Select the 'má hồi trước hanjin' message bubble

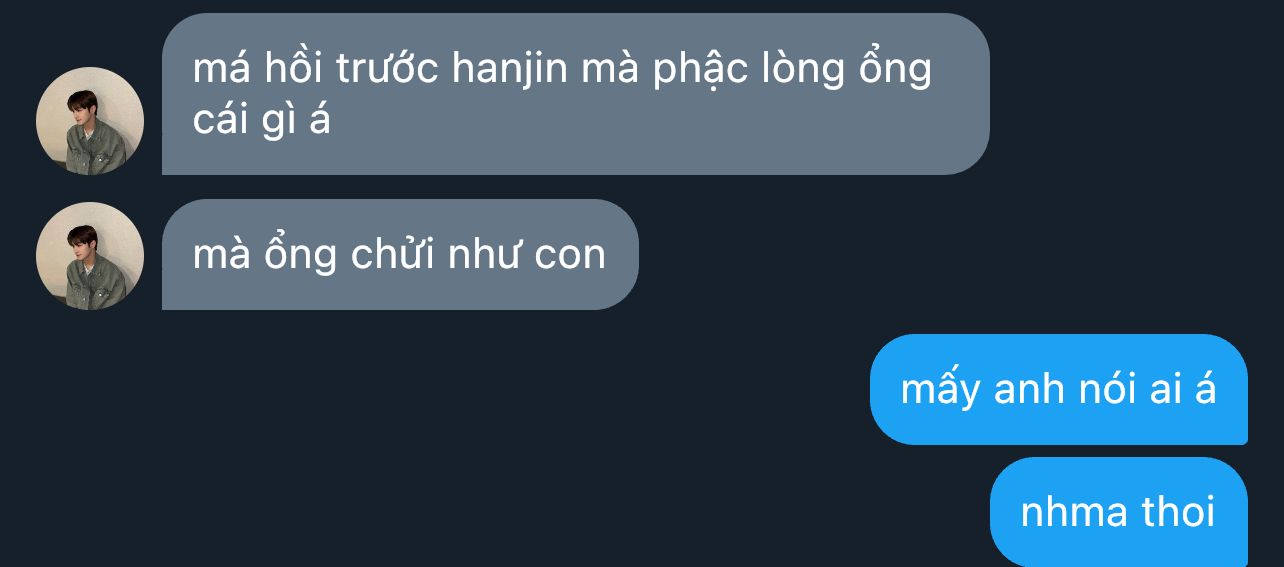[x=576, y=94]
